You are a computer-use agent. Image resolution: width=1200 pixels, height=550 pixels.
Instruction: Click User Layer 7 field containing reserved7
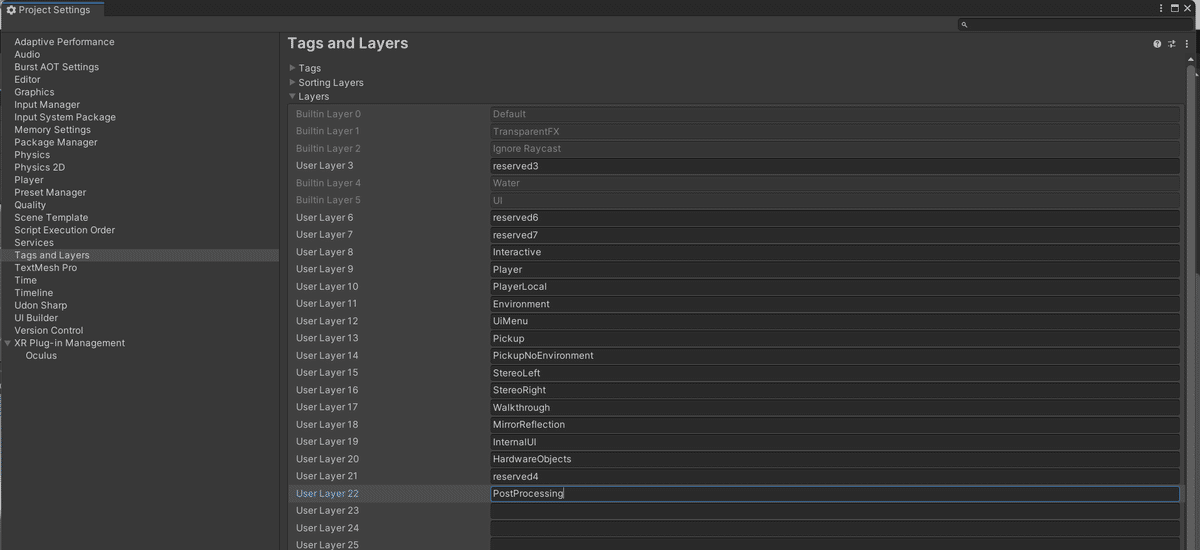(x=835, y=235)
